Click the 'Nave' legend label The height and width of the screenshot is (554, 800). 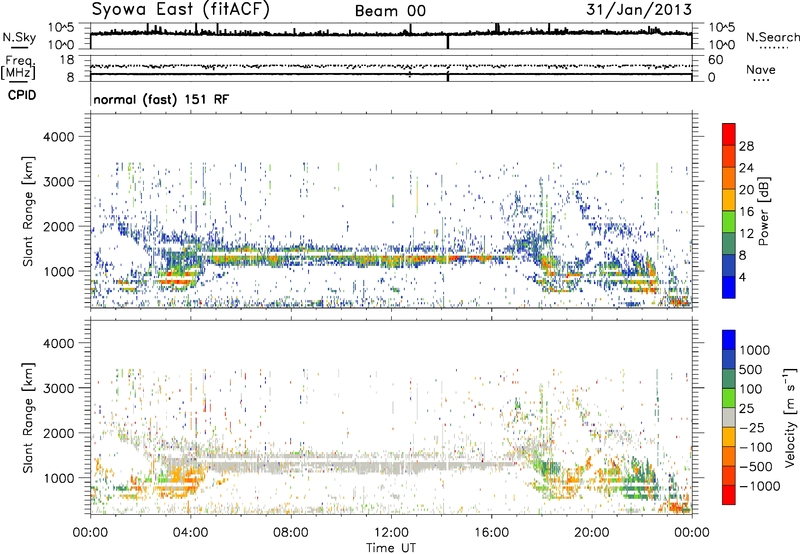[x=761, y=70]
